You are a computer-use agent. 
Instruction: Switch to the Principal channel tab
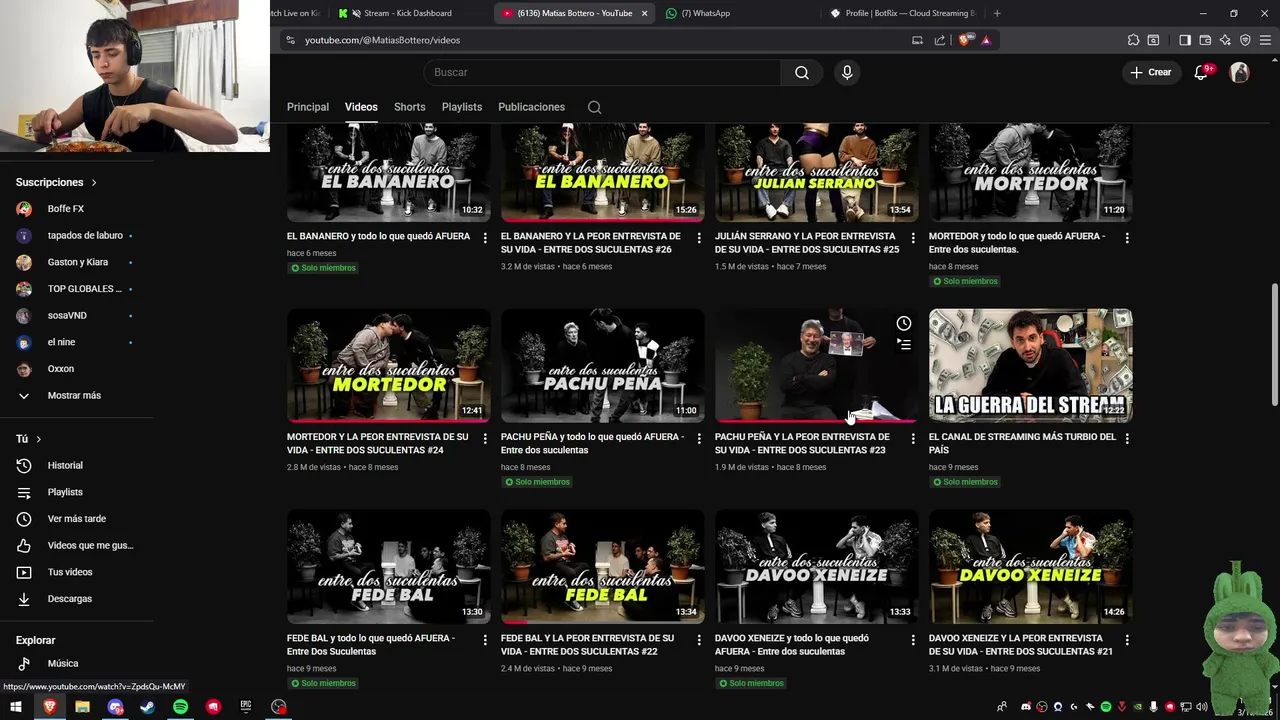308,107
